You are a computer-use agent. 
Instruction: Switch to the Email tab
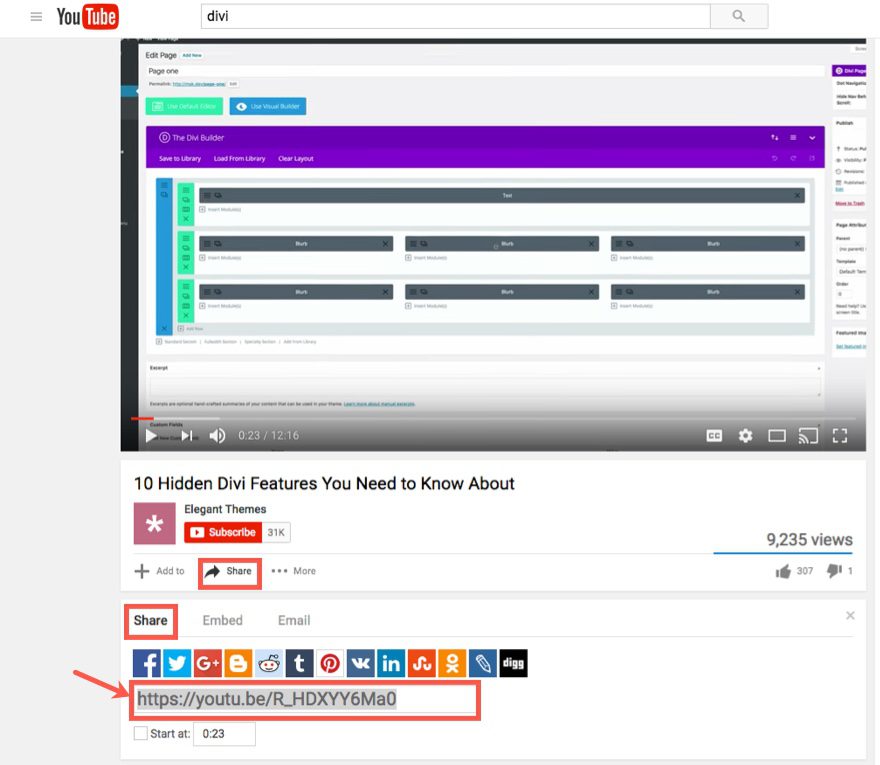tap(292, 620)
